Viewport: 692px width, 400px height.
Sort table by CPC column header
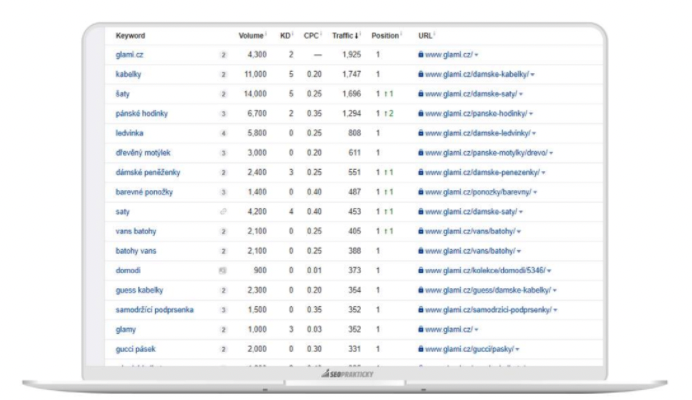(311, 36)
